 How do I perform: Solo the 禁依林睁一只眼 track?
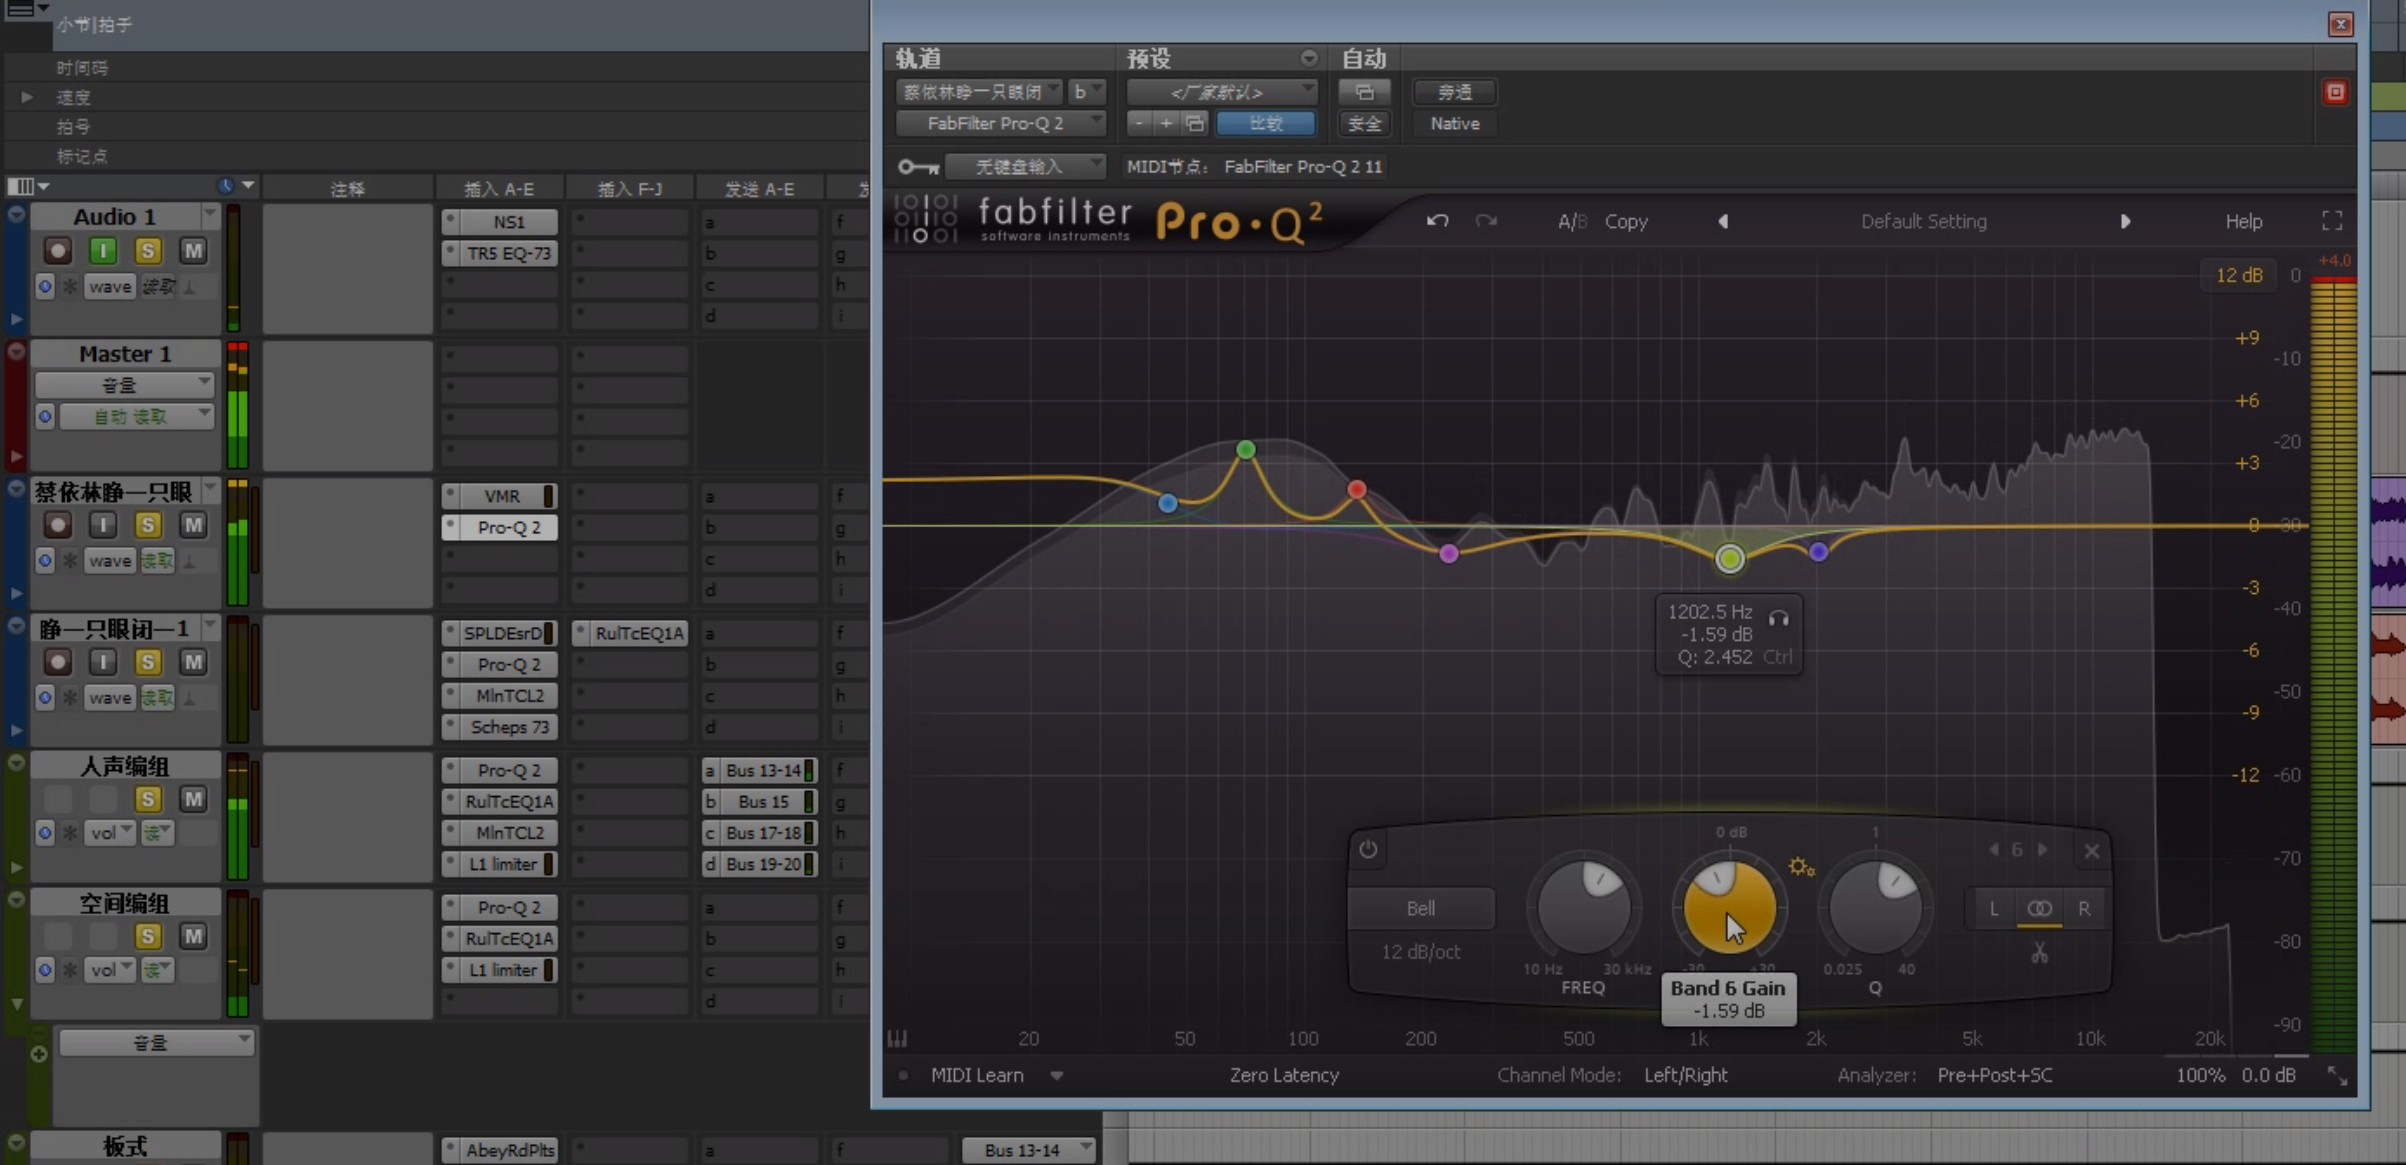tap(147, 524)
